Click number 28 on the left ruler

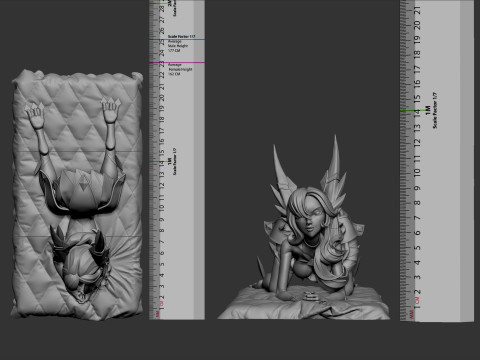coord(162,9)
